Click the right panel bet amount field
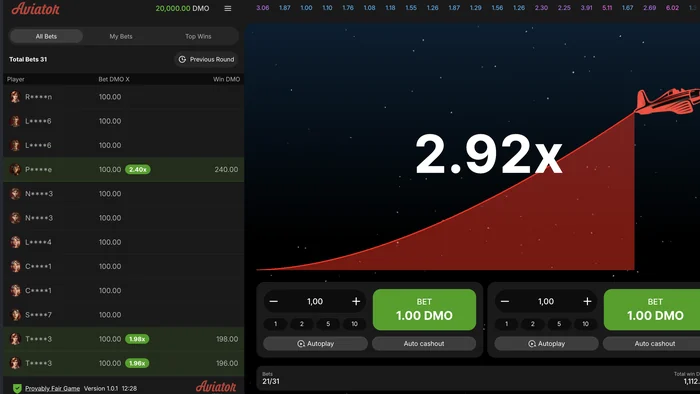 point(546,302)
